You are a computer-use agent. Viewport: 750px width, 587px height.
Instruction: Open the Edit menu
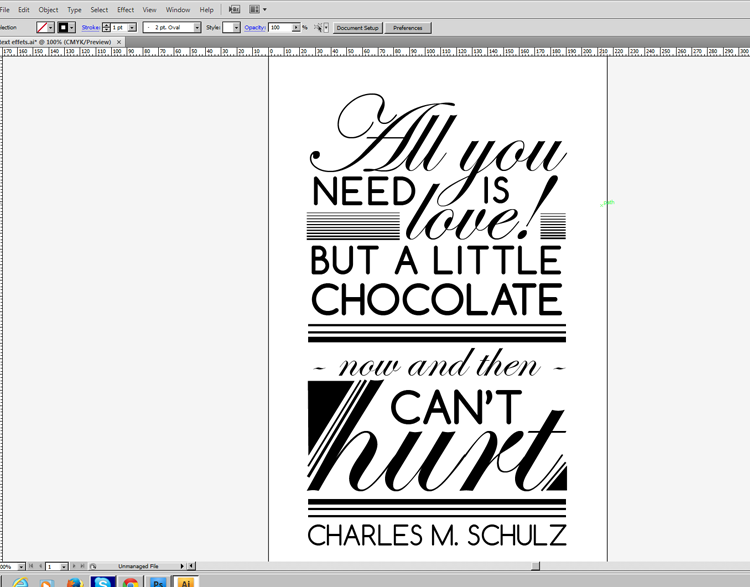point(23,10)
